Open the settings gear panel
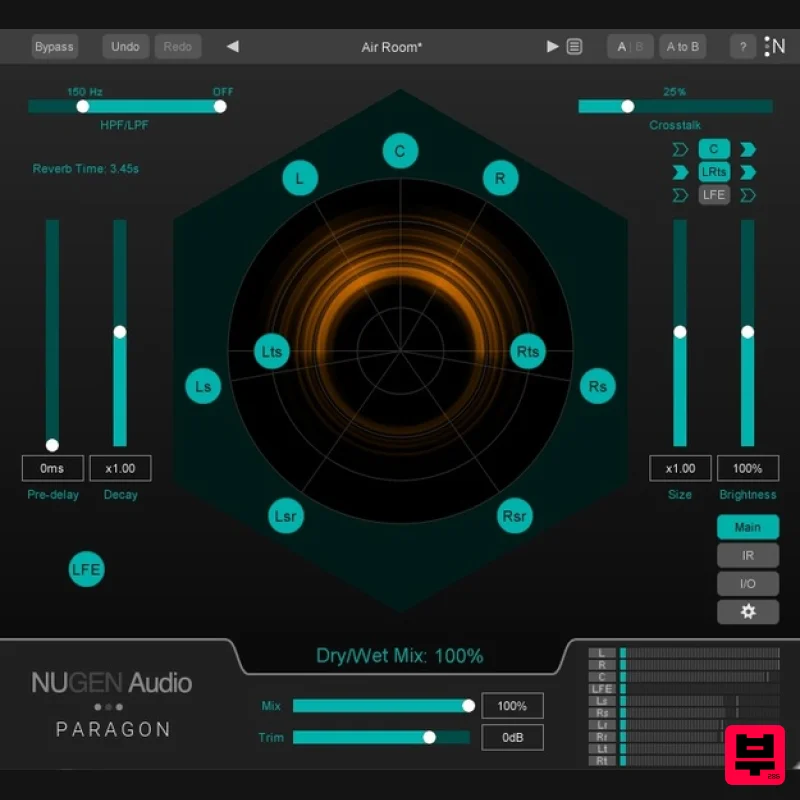The height and width of the screenshot is (800, 800). [747, 611]
